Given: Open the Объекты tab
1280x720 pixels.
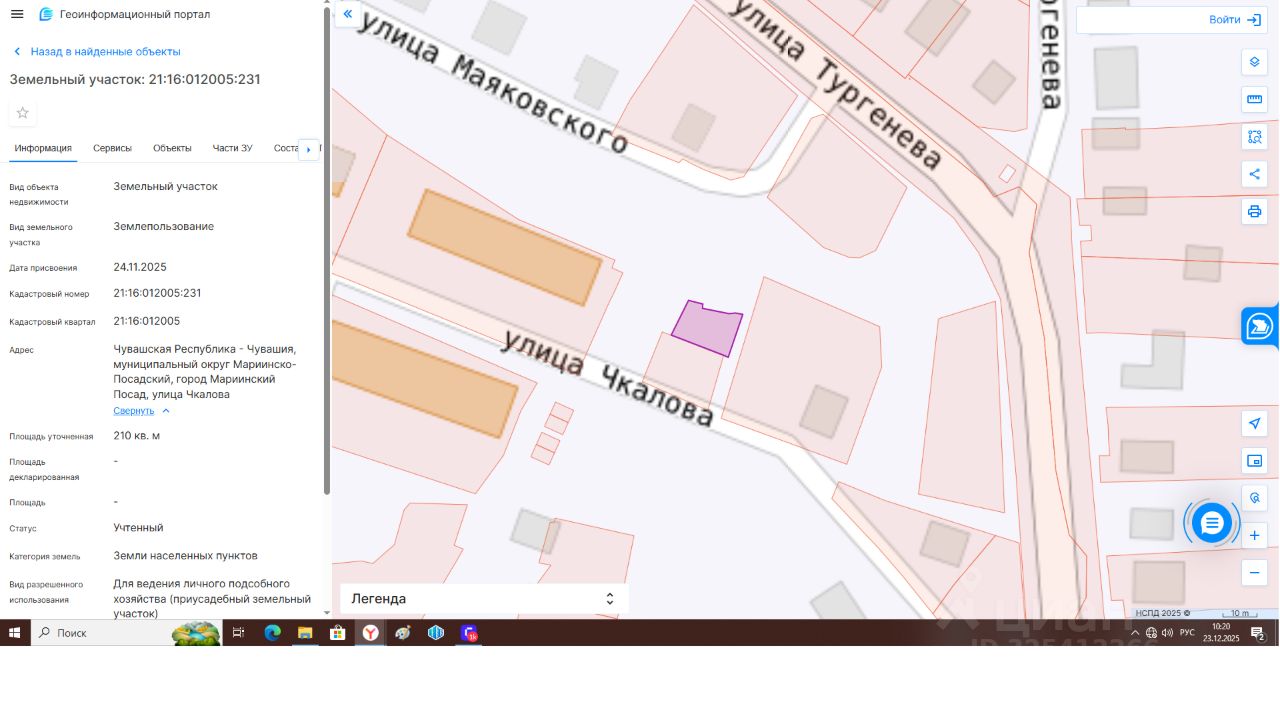Looking at the screenshot, I should [172, 148].
